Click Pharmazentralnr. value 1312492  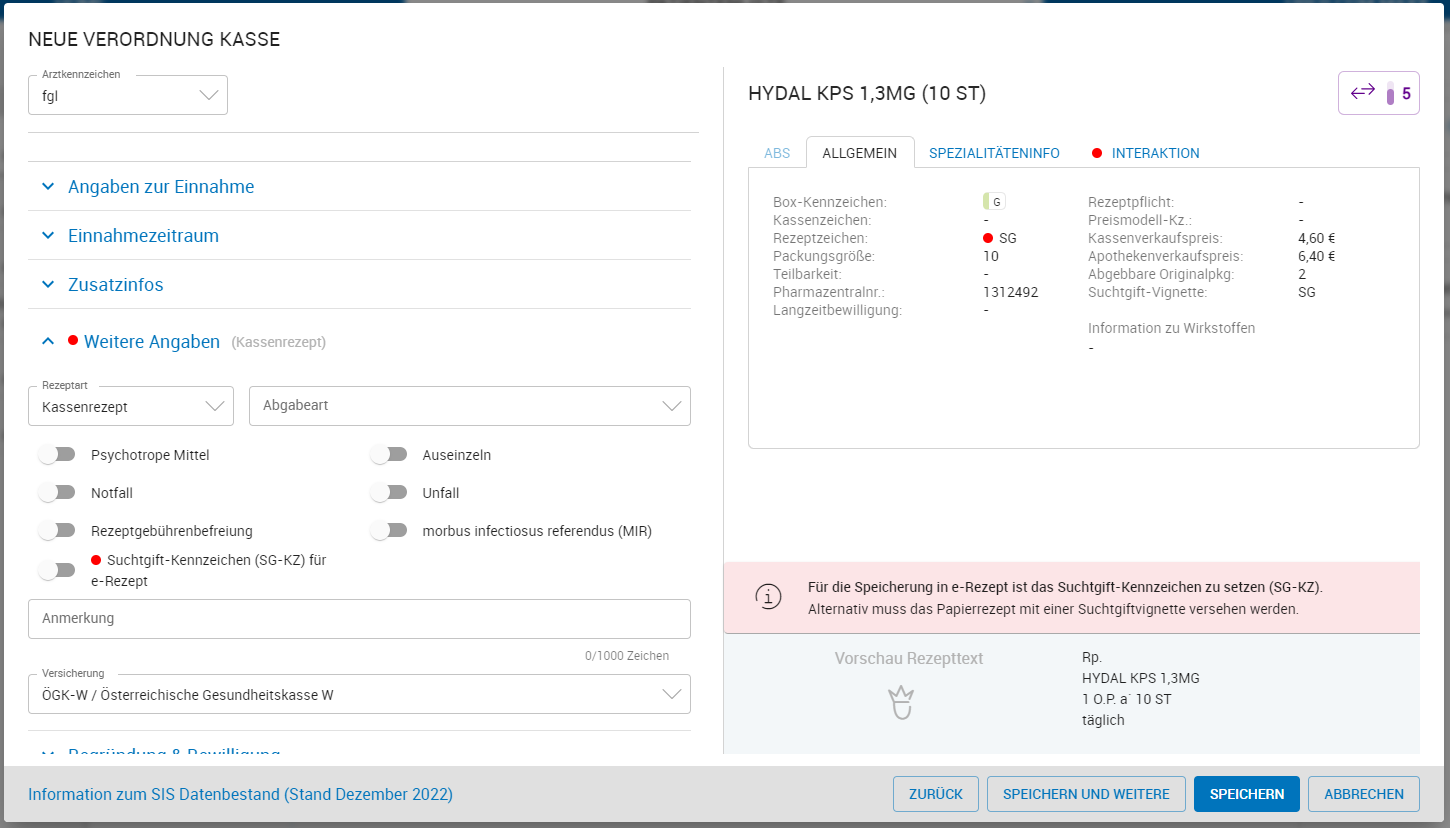point(1011,292)
